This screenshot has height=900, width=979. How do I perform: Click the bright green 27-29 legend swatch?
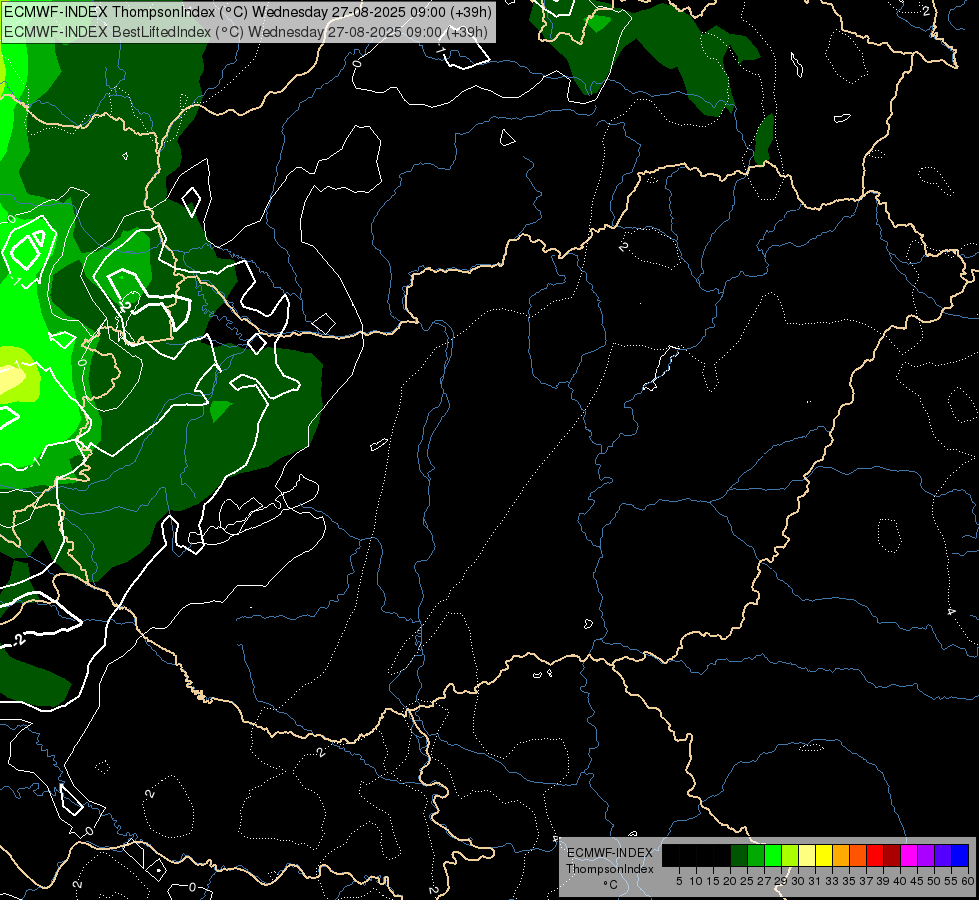773,855
